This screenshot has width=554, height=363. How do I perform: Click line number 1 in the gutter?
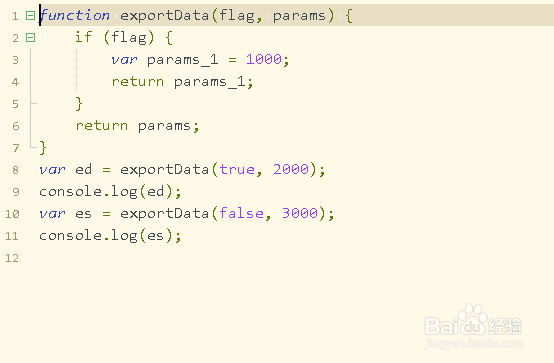pos(15,16)
